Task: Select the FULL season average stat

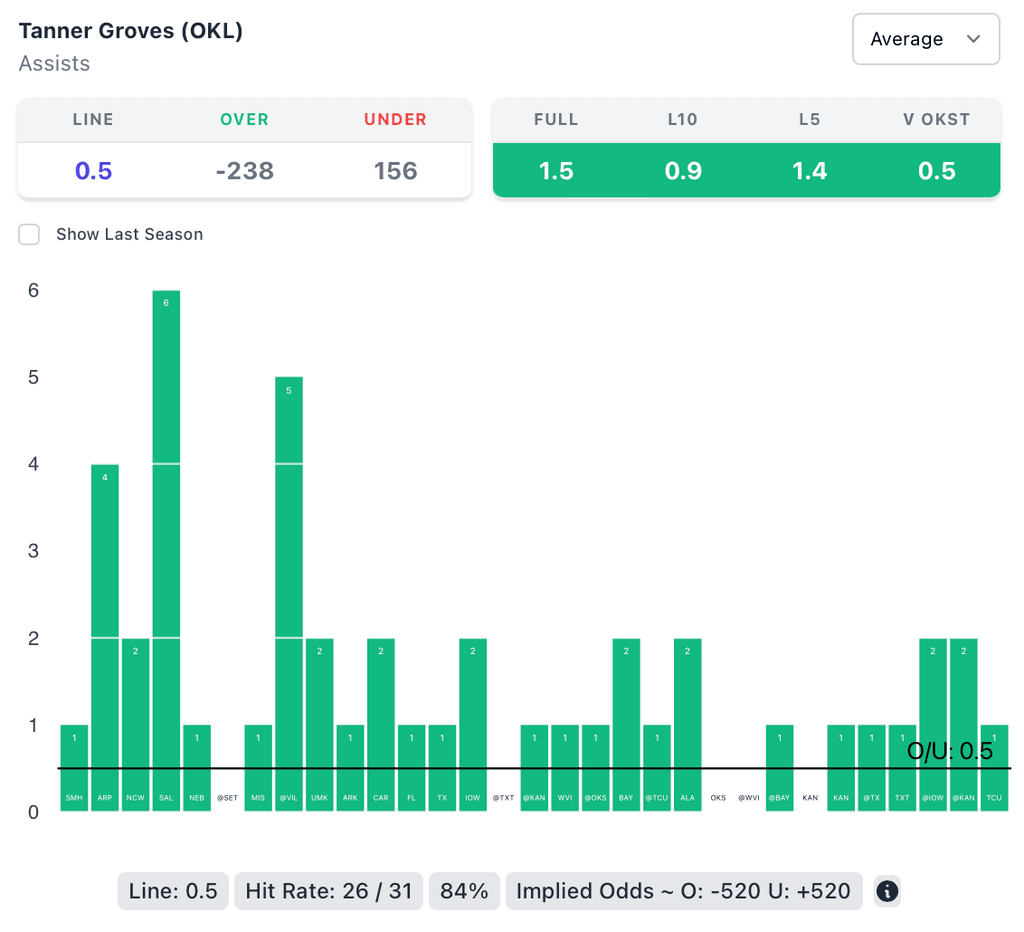Action: pyautogui.click(x=556, y=171)
